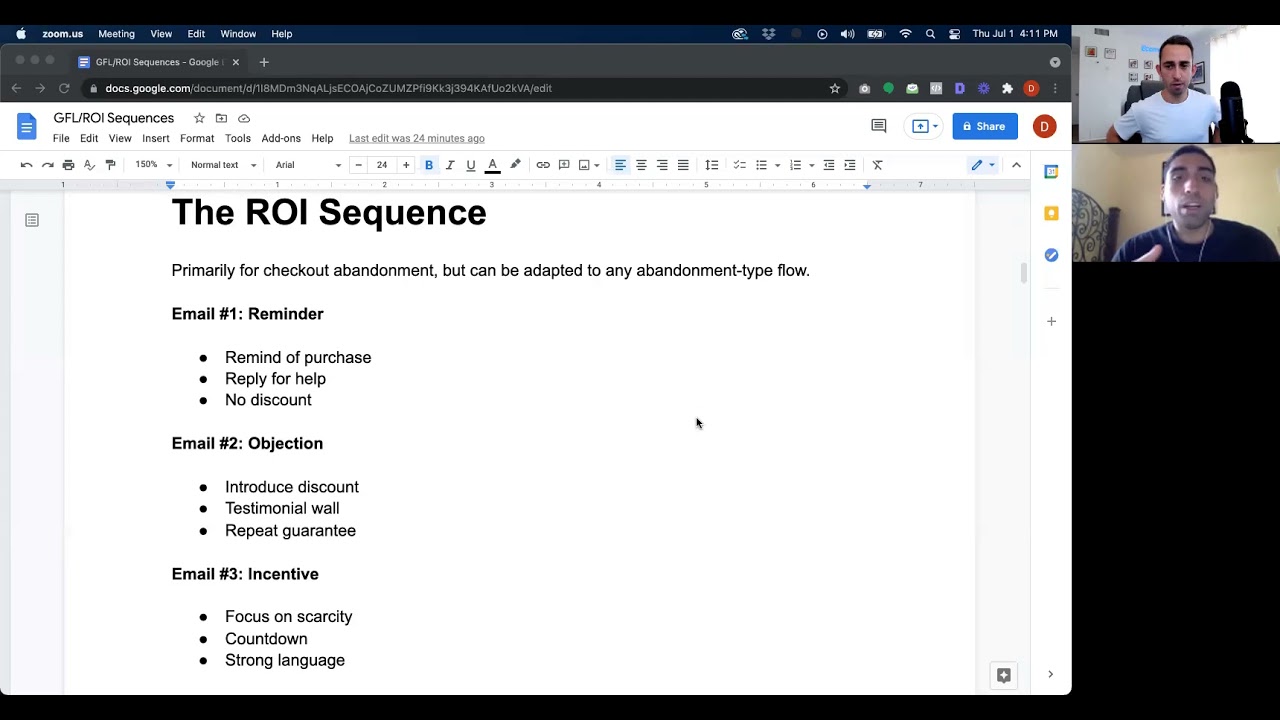Open Google Keep in side panel
1280x720 pixels.
coord(1051,213)
